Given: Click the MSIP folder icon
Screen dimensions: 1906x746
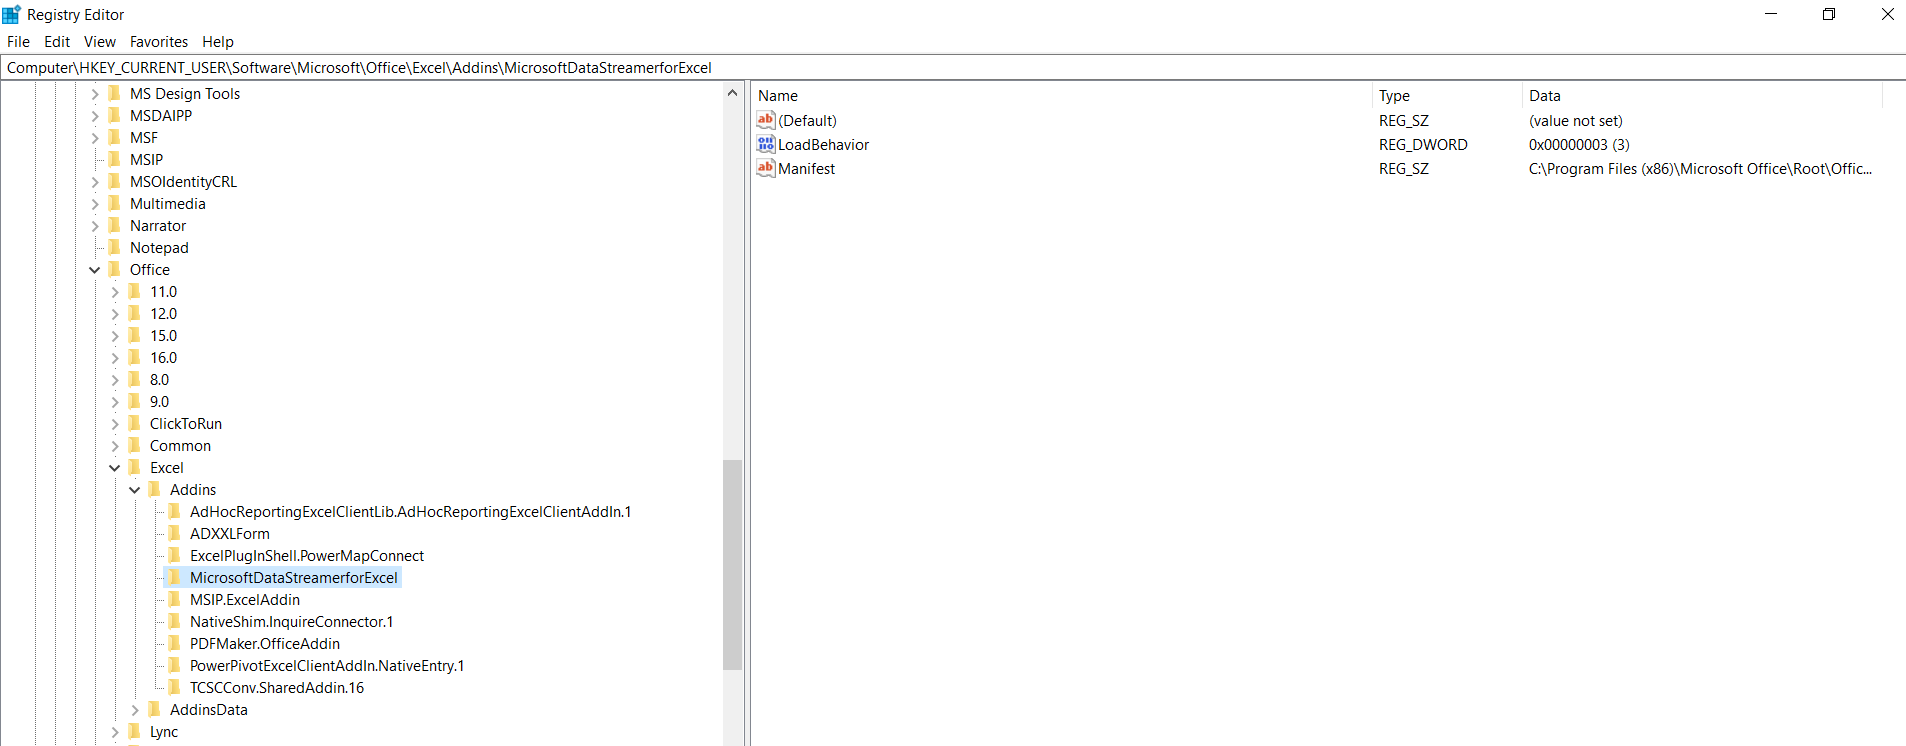Looking at the screenshot, I should click(114, 159).
